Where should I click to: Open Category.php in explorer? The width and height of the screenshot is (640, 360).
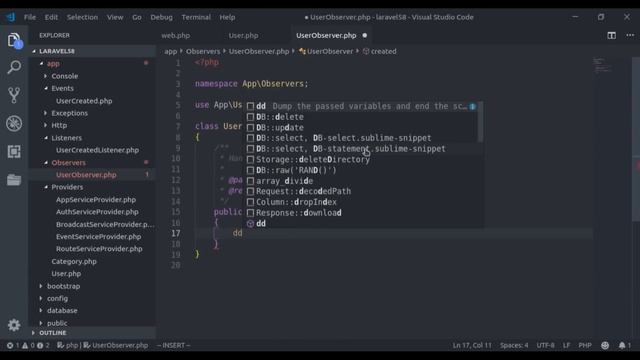[74, 261]
